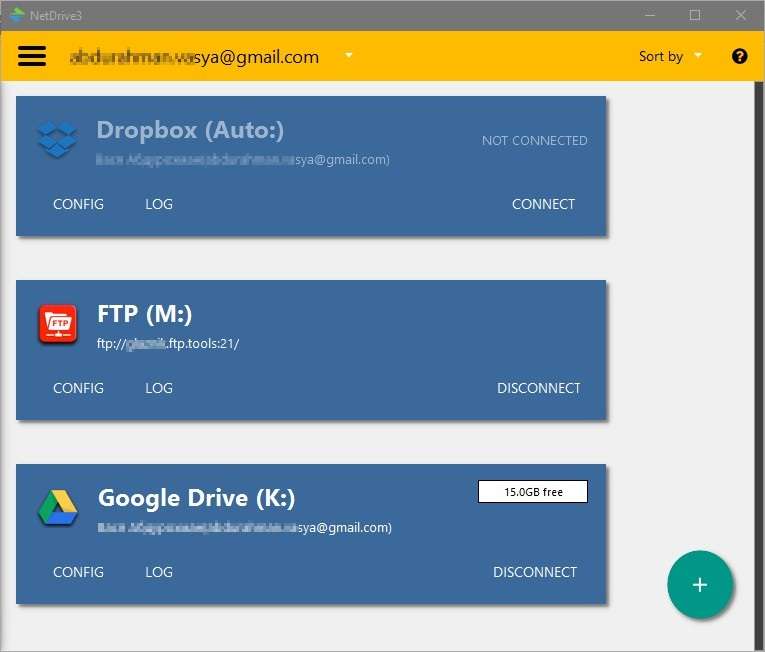Connect the Dropbox drive
Screen dimensions: 765x652
point(543,204)
